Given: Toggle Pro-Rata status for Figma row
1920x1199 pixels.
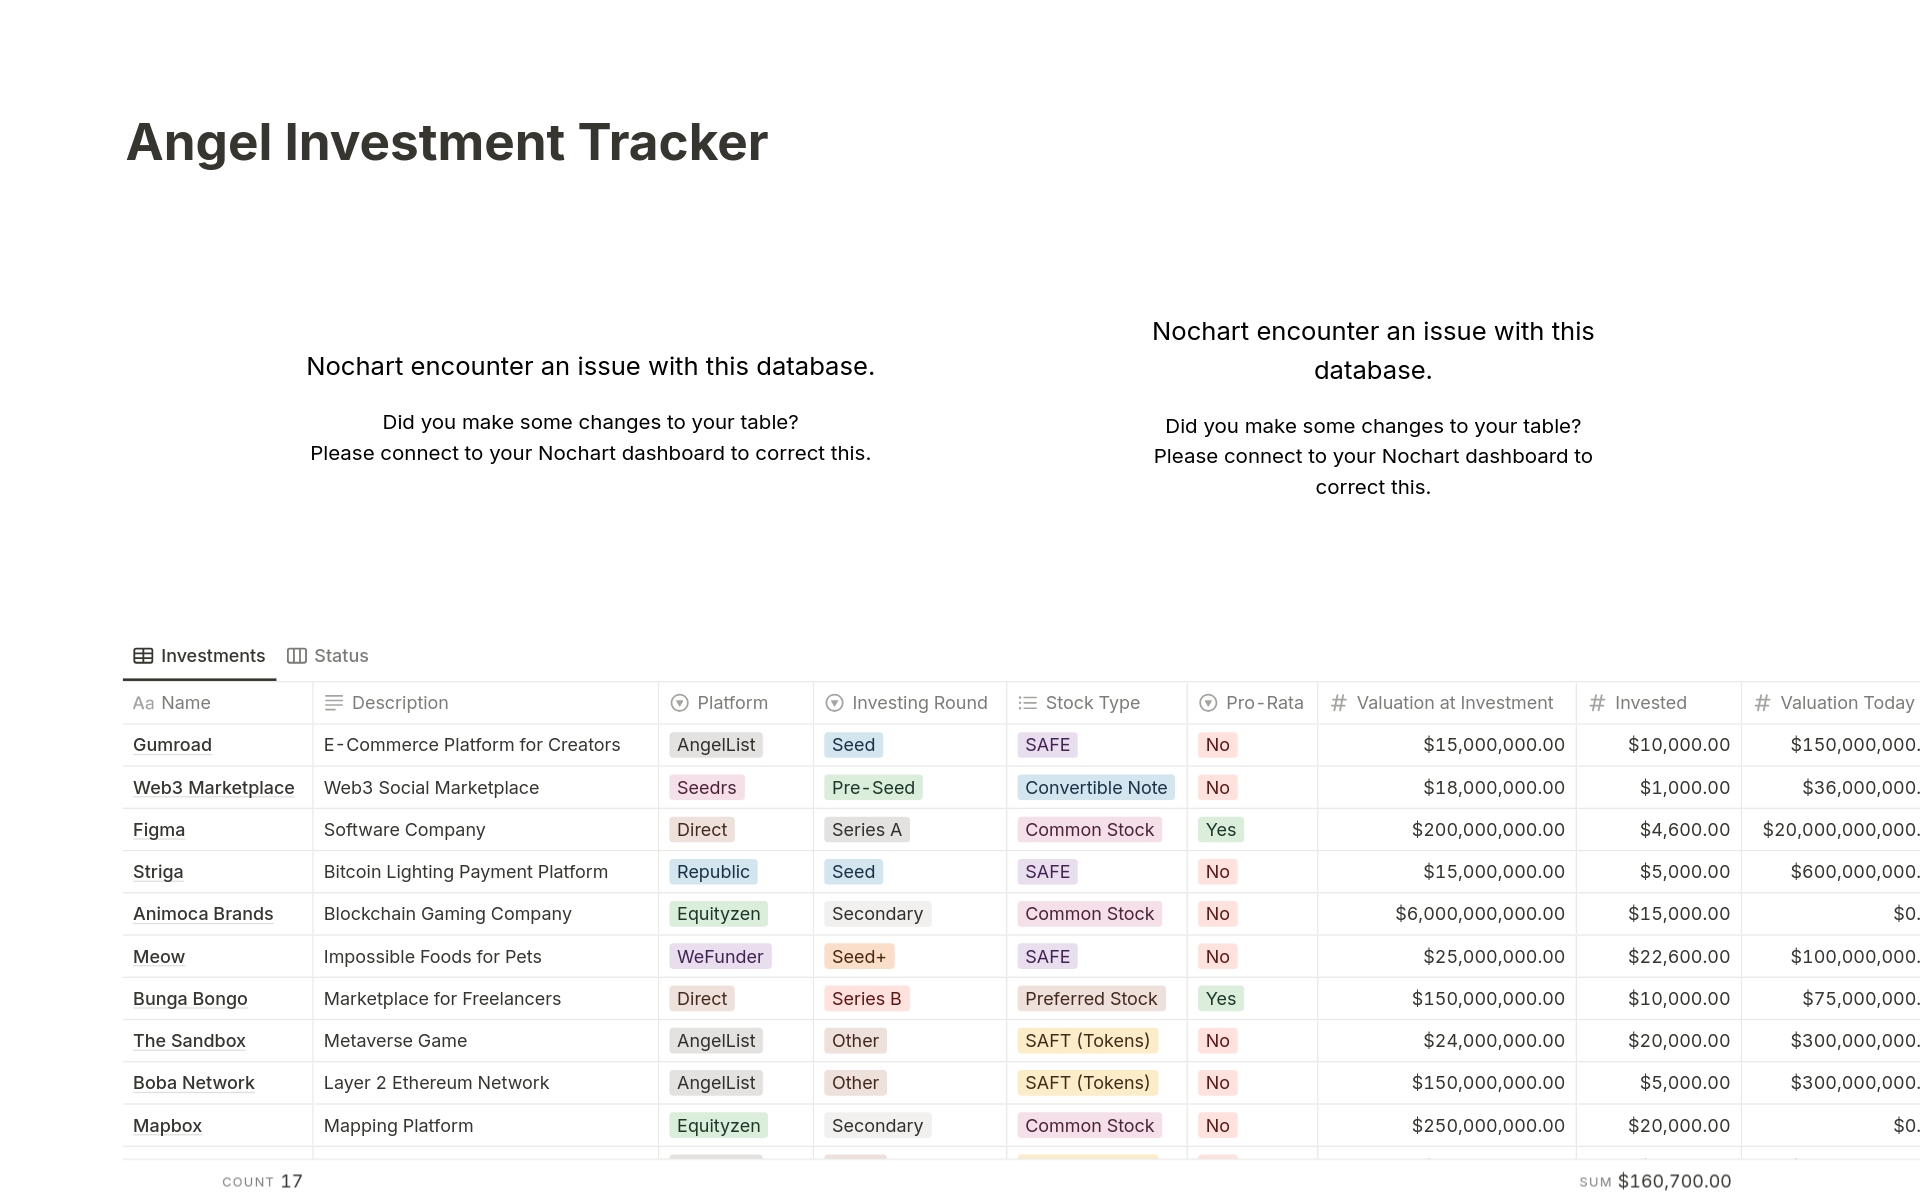Looking at the screenshot, I should tap(1221, 829).
